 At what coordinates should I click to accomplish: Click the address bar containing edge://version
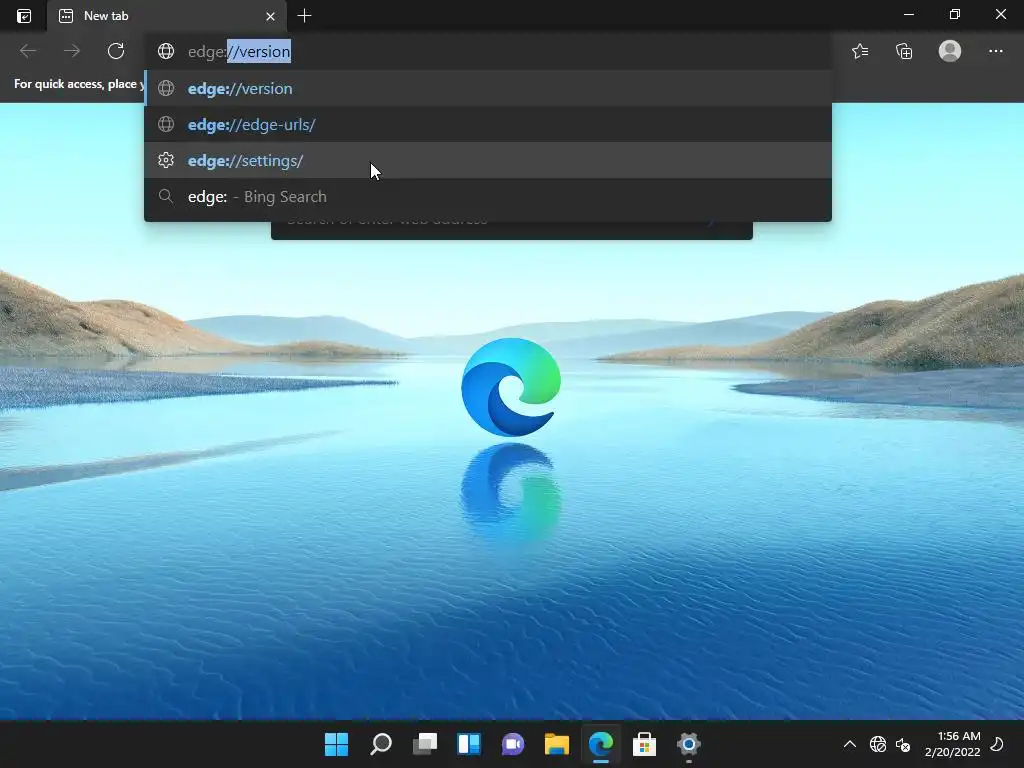coord(488,51)
